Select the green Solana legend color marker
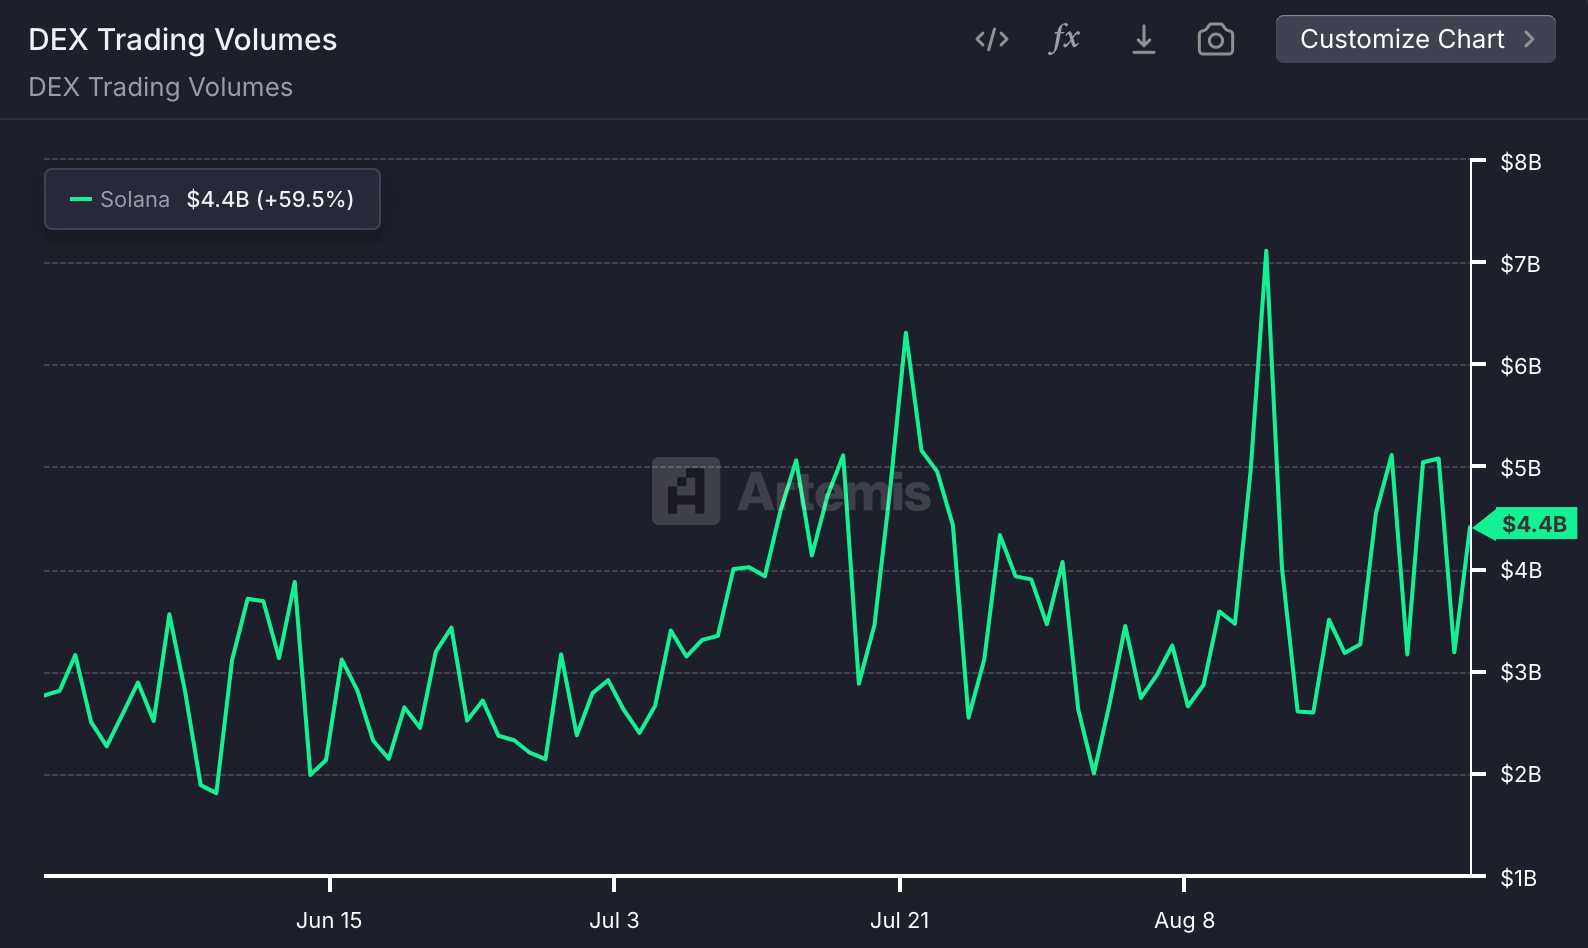Screen dimensions: 1588x948 81,199
